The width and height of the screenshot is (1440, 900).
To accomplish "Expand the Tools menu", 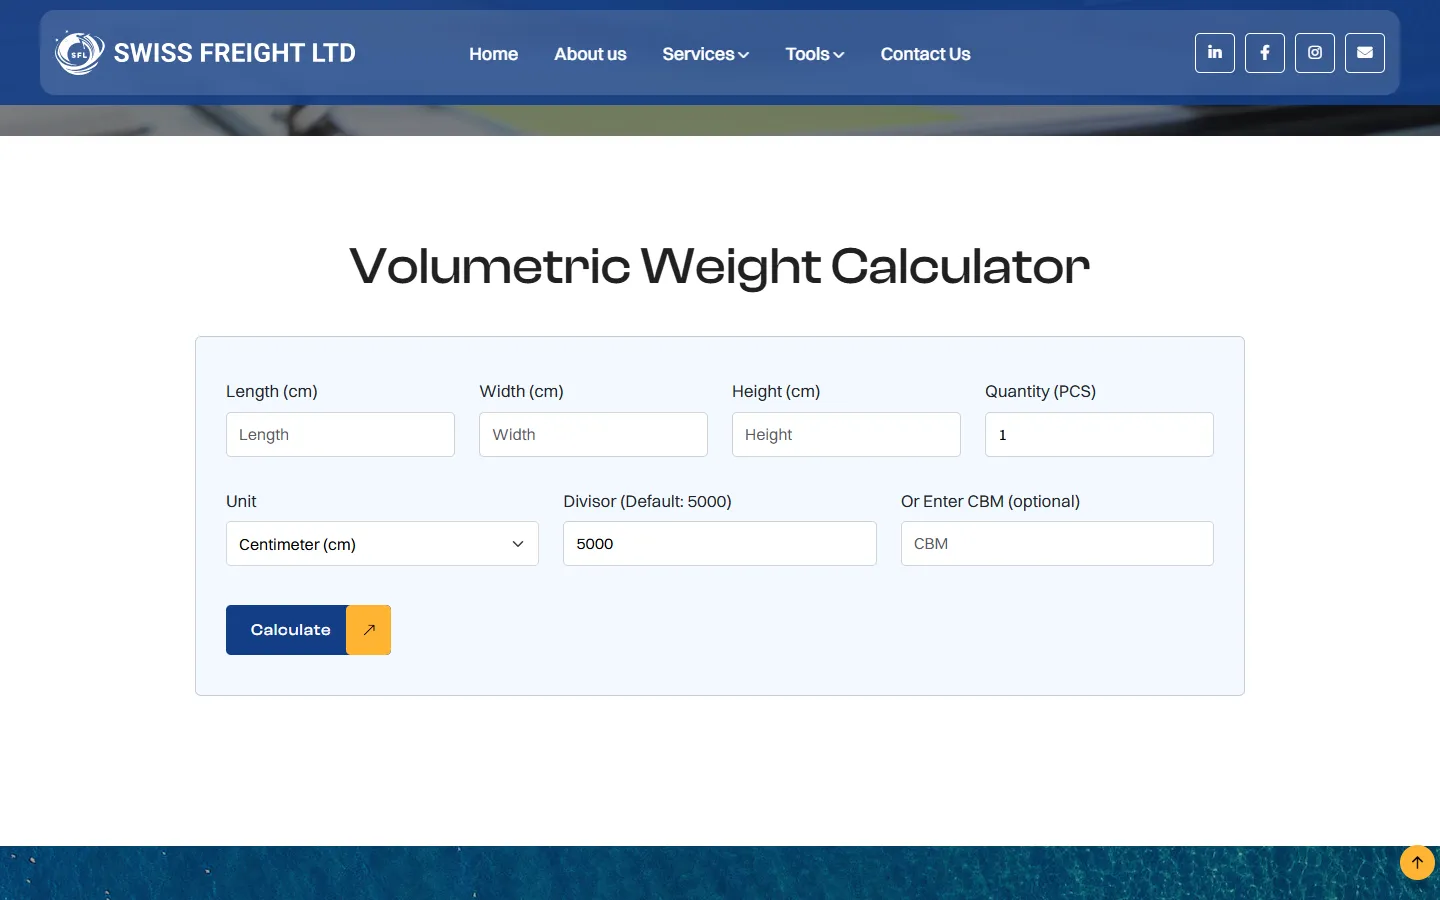I will click(815, 54).
